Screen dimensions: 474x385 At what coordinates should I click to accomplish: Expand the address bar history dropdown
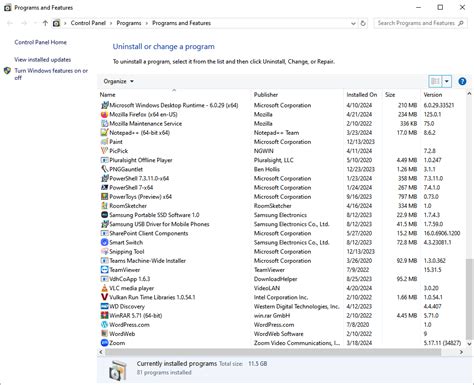click(353, 23)
